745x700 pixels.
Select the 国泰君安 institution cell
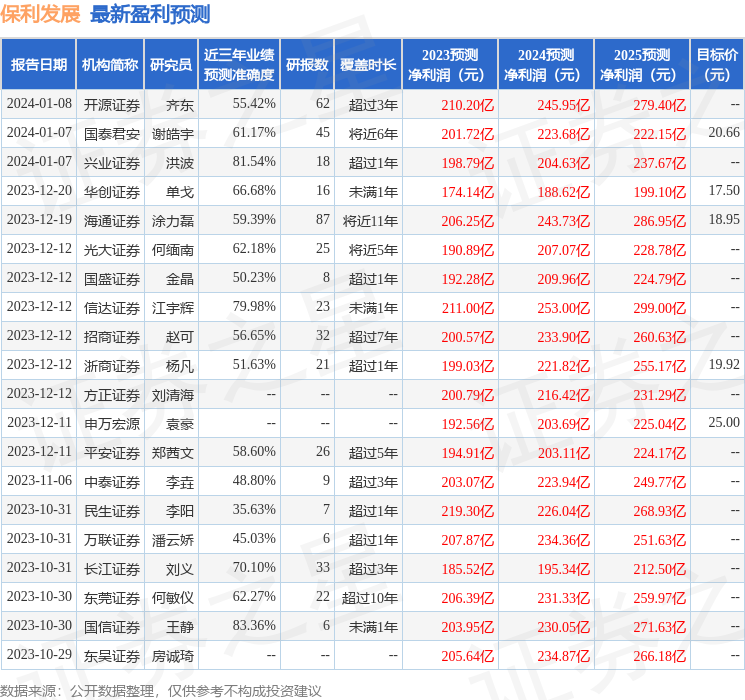[112, 134]
